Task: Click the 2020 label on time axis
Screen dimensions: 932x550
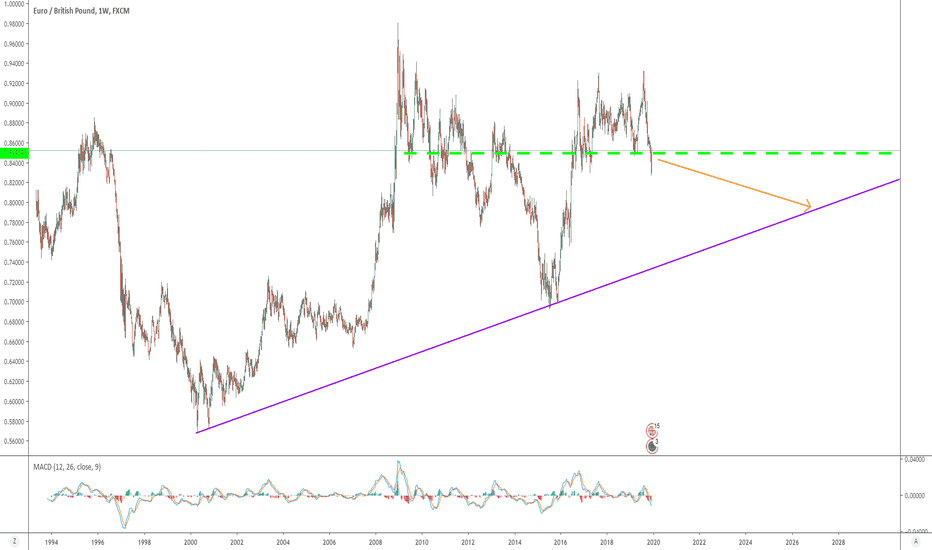Action: (x=652, y=541)
